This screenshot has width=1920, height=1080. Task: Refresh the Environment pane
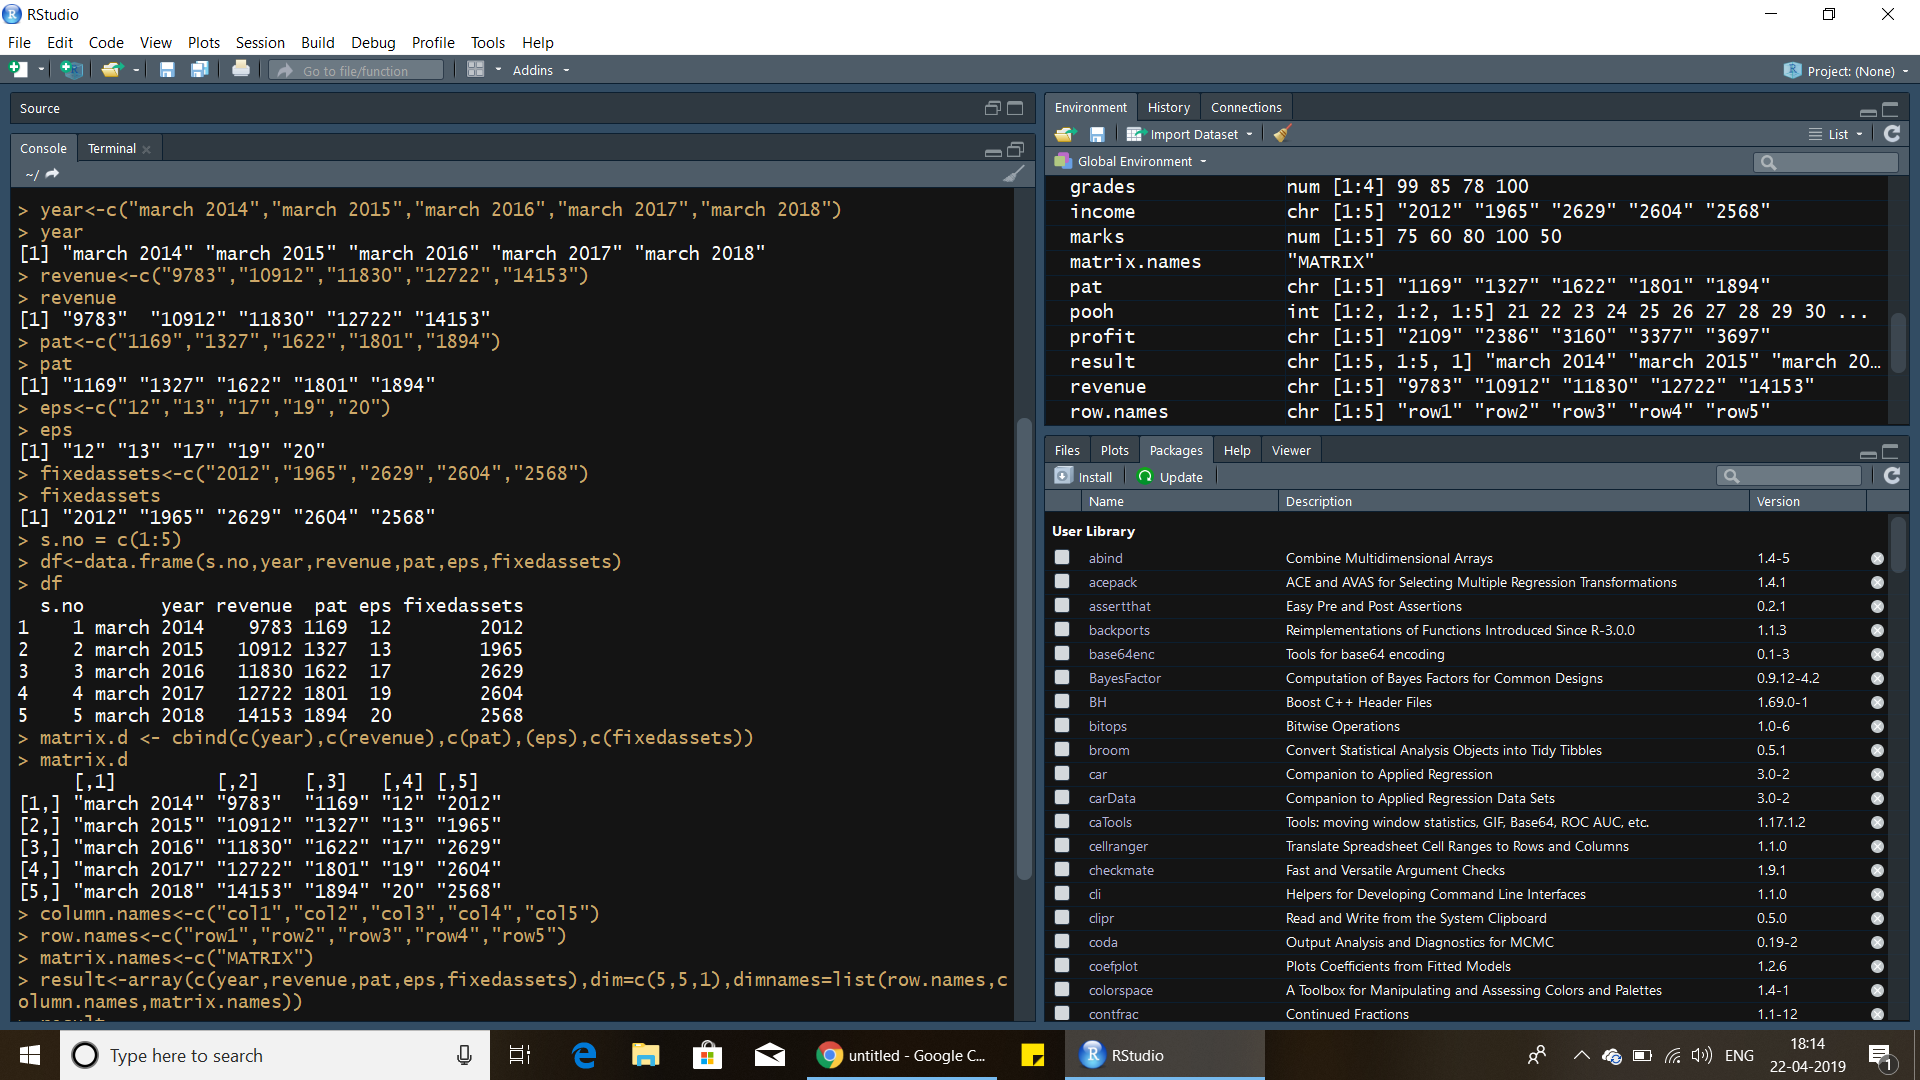pos(1891,134)
